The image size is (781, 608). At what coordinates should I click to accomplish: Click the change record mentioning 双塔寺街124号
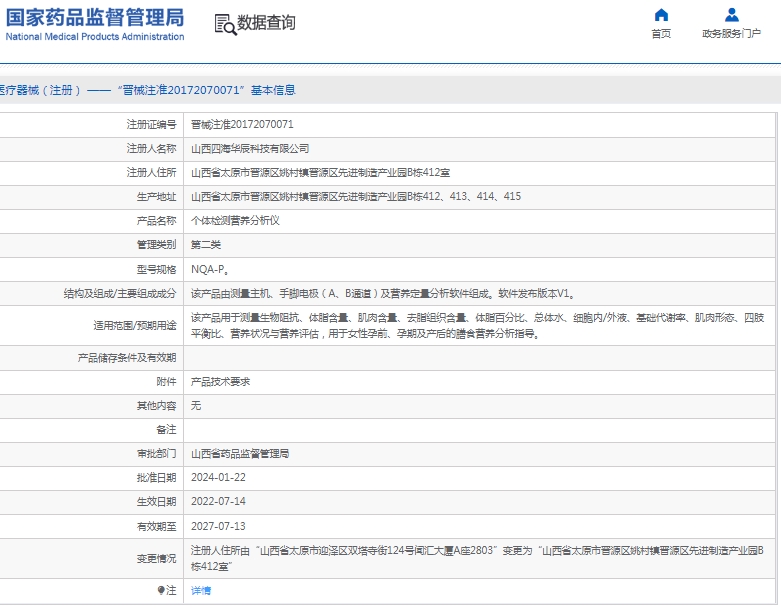pos(477,558)
